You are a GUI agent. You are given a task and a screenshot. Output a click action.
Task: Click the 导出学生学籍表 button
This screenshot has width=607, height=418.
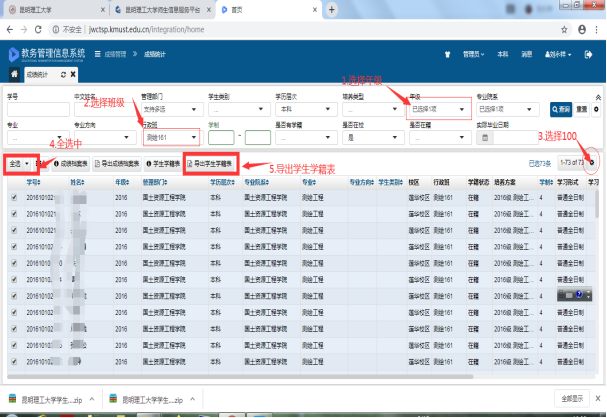pos(209,164)
